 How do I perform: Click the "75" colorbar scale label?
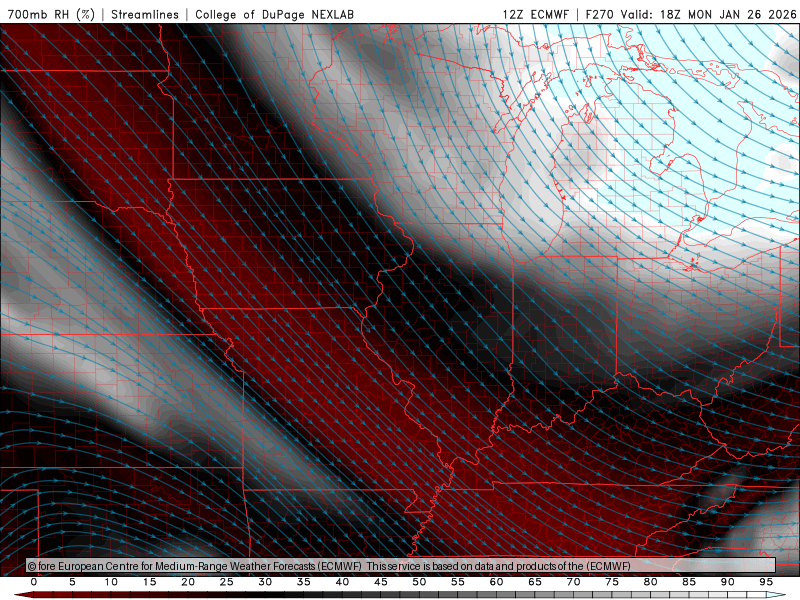[x=612, y=582]
